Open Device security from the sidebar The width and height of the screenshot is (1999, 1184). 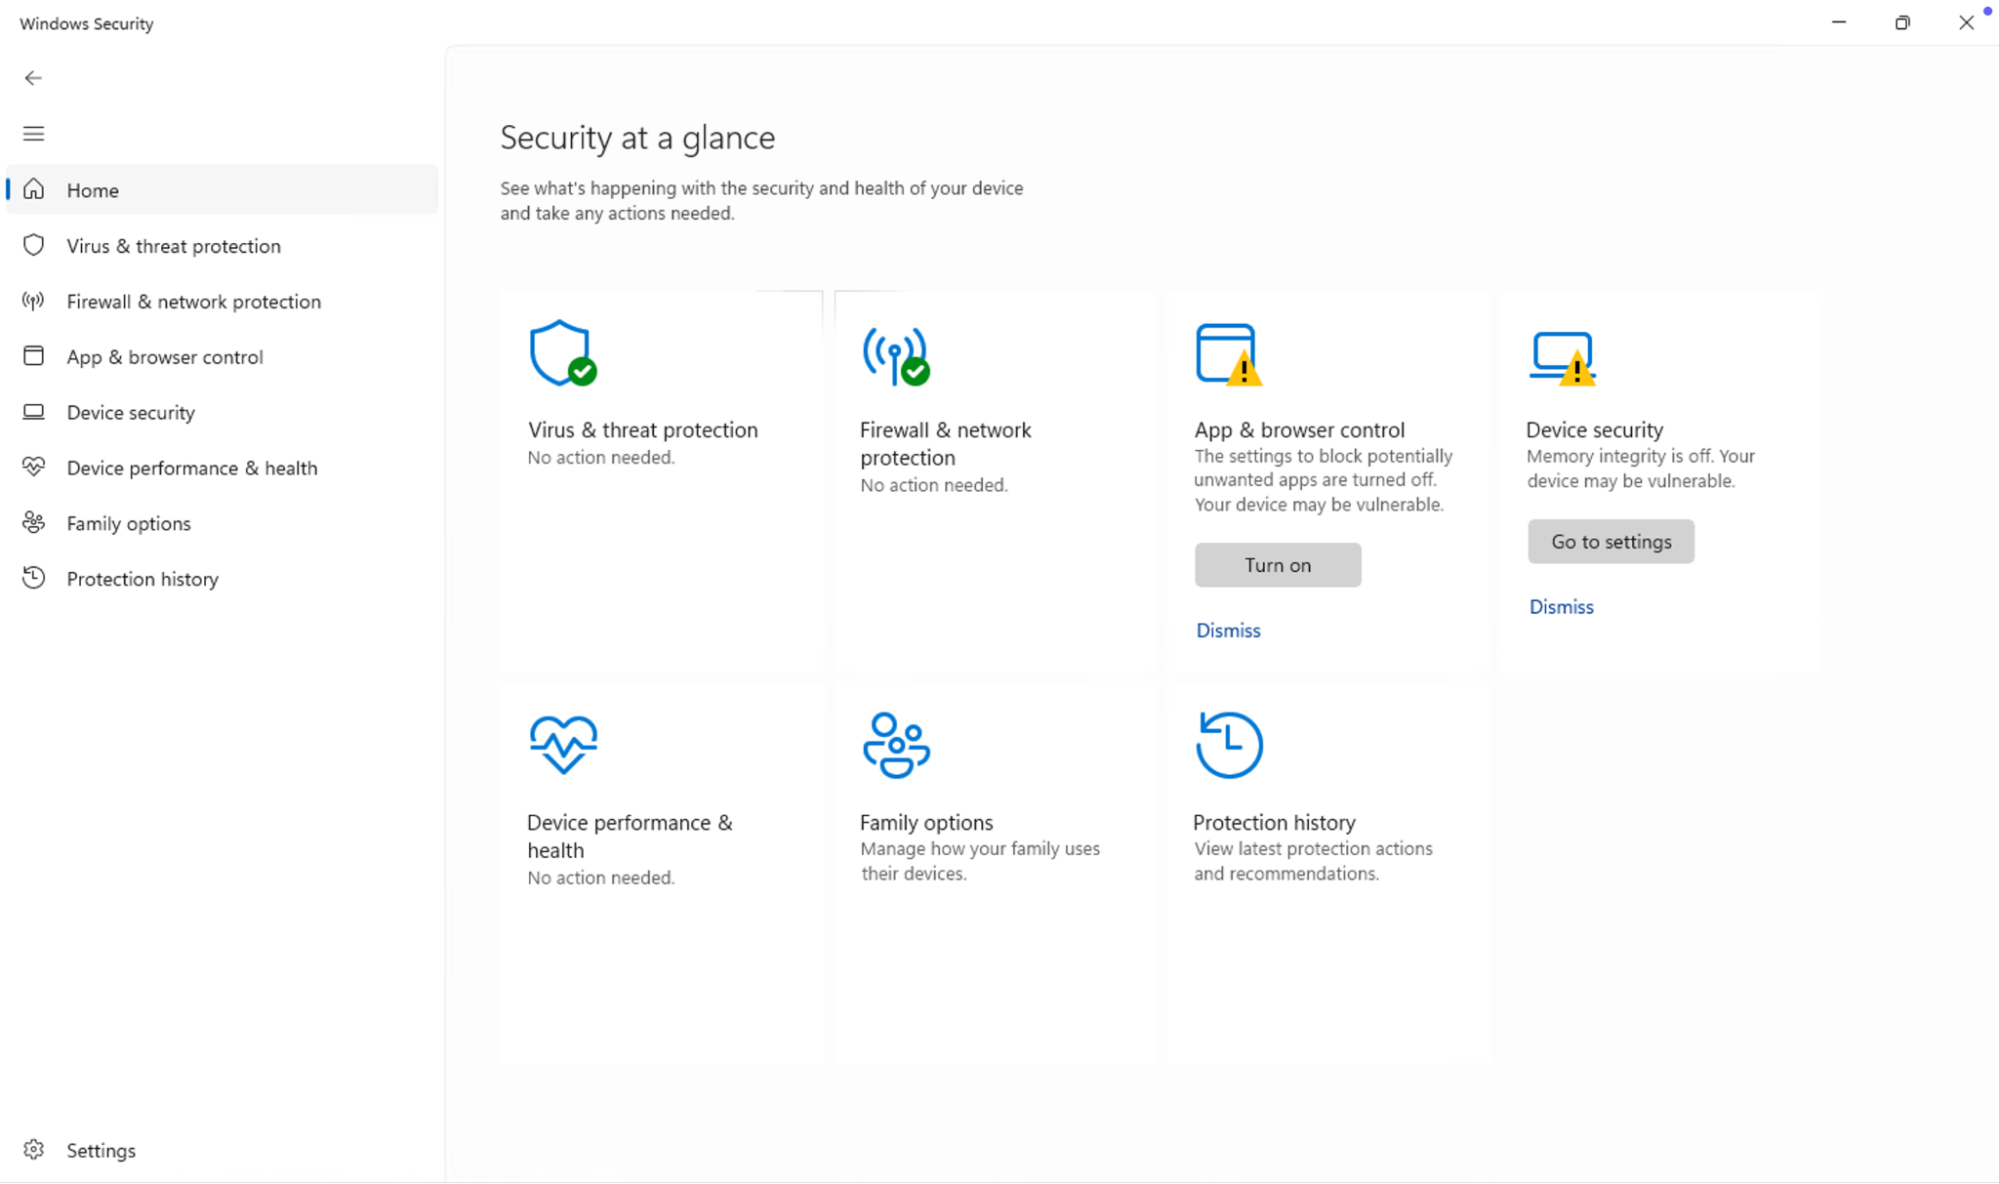click(x=130, y=412)
